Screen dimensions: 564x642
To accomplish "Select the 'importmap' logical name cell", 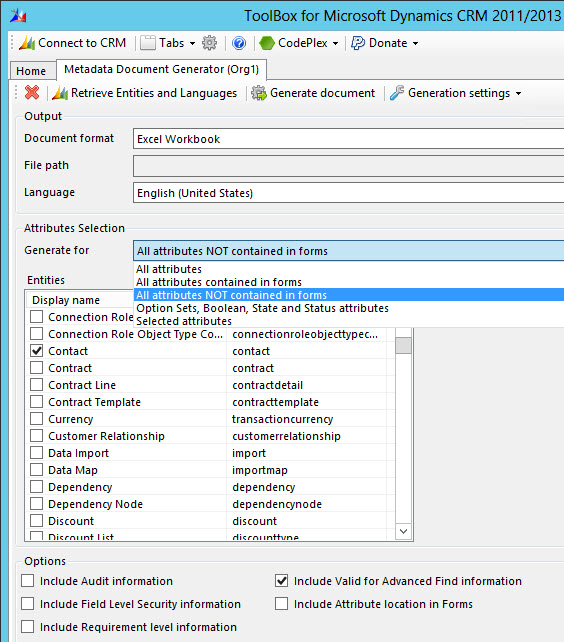I will [x=260, y=470].
